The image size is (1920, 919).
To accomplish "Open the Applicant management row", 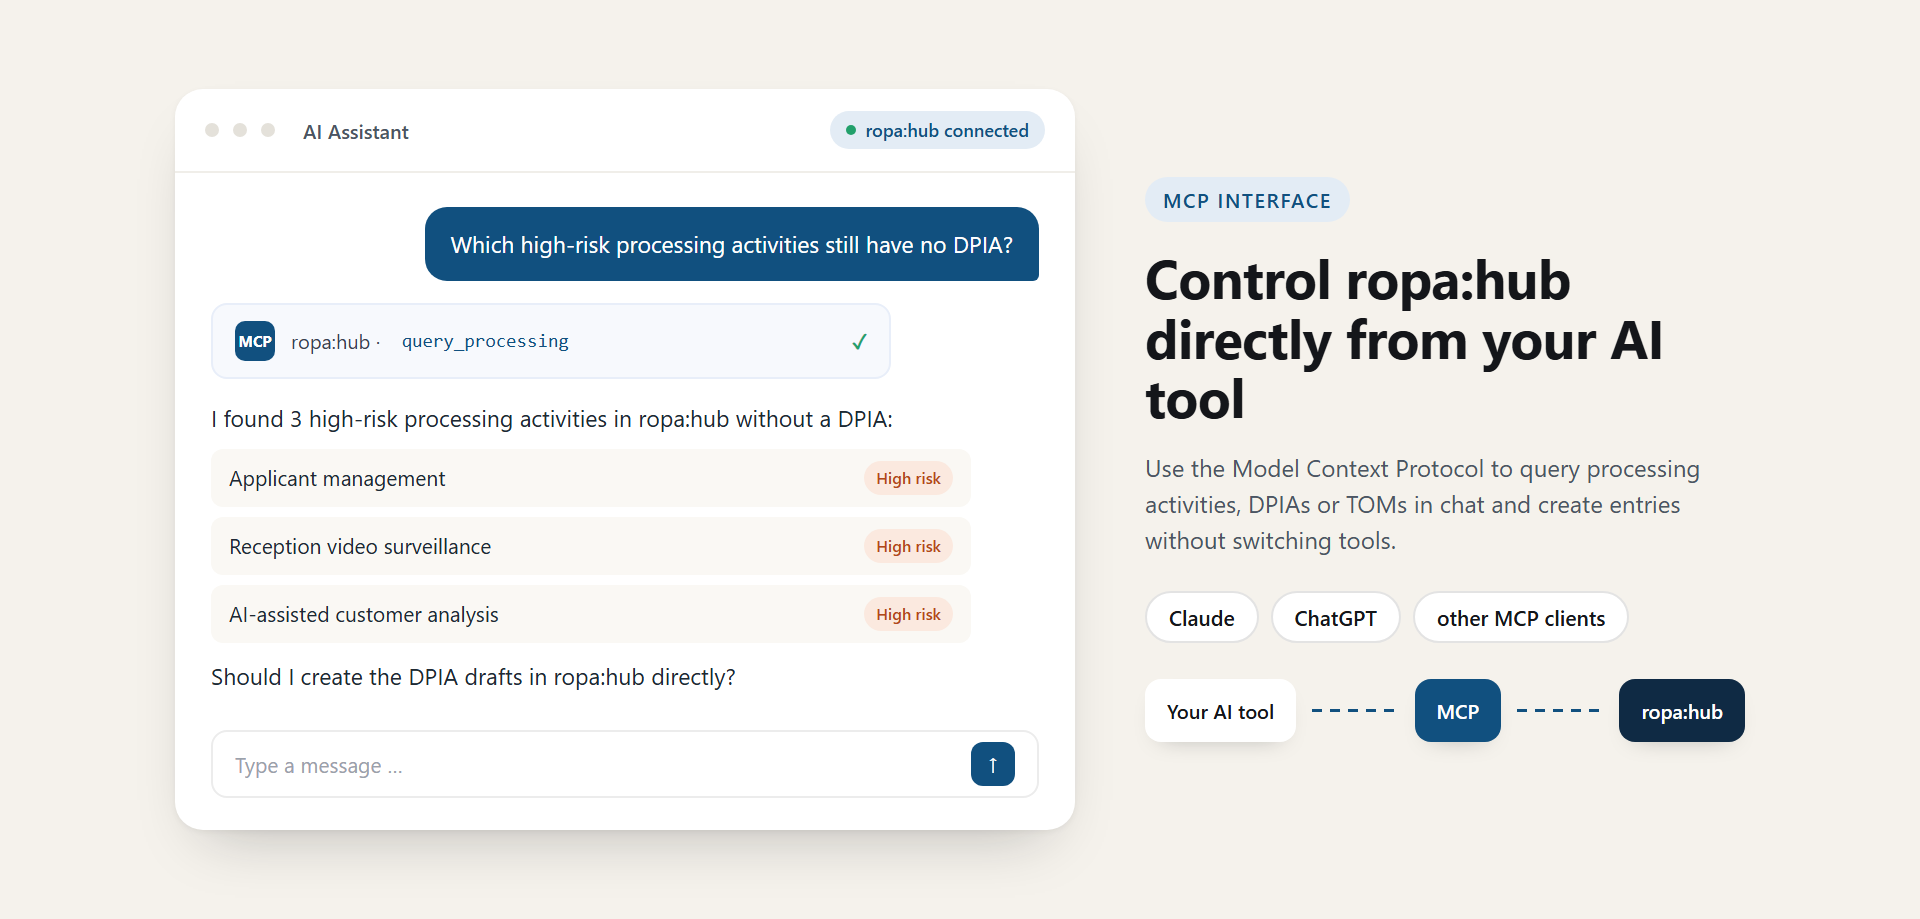I will tap(591, 478).
